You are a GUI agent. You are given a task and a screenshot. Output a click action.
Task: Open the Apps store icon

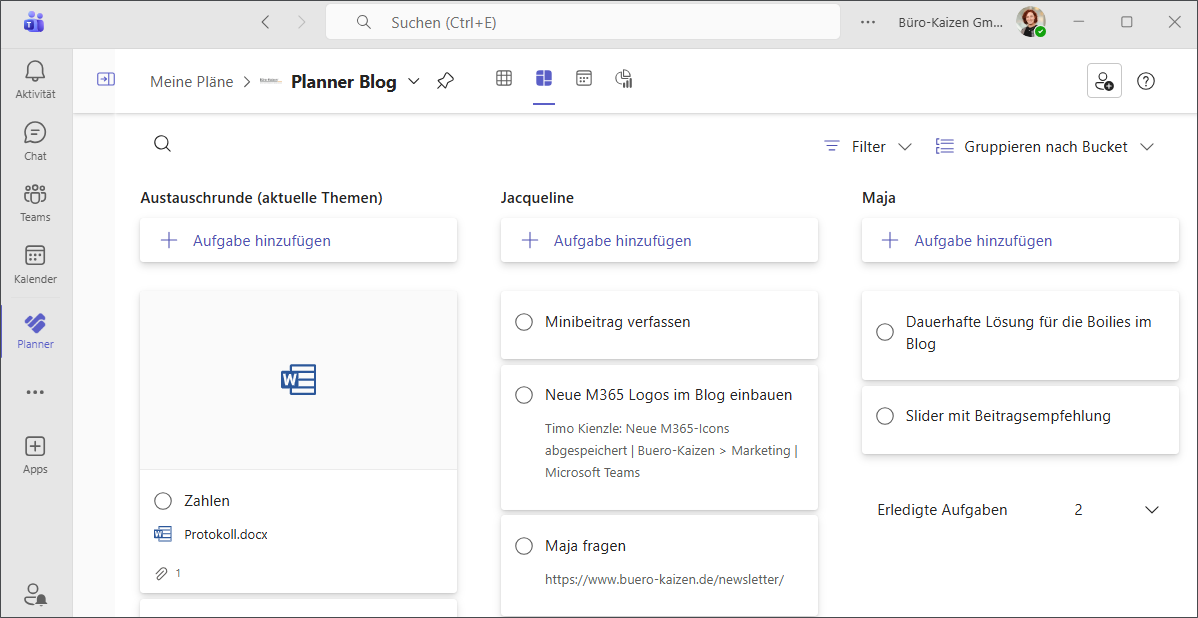click(35, 454)
